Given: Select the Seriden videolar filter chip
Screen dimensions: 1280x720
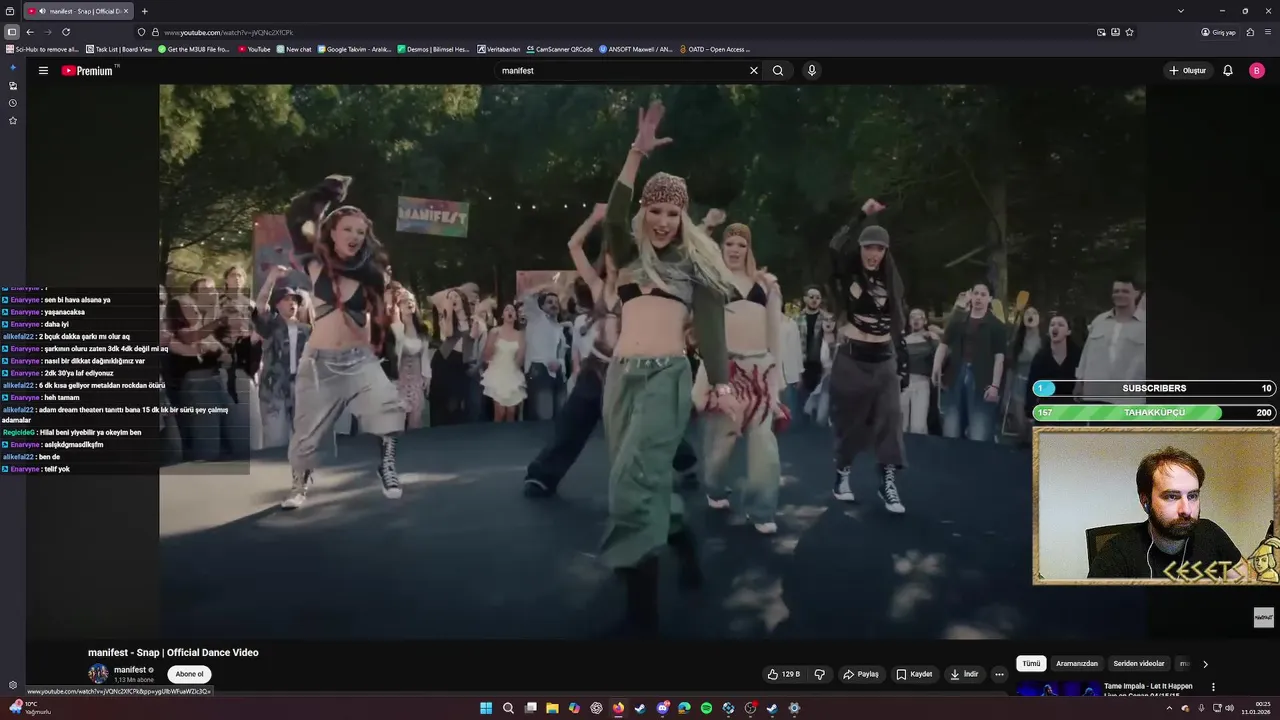Looking at the screenshot, I should coord(1139,664).
